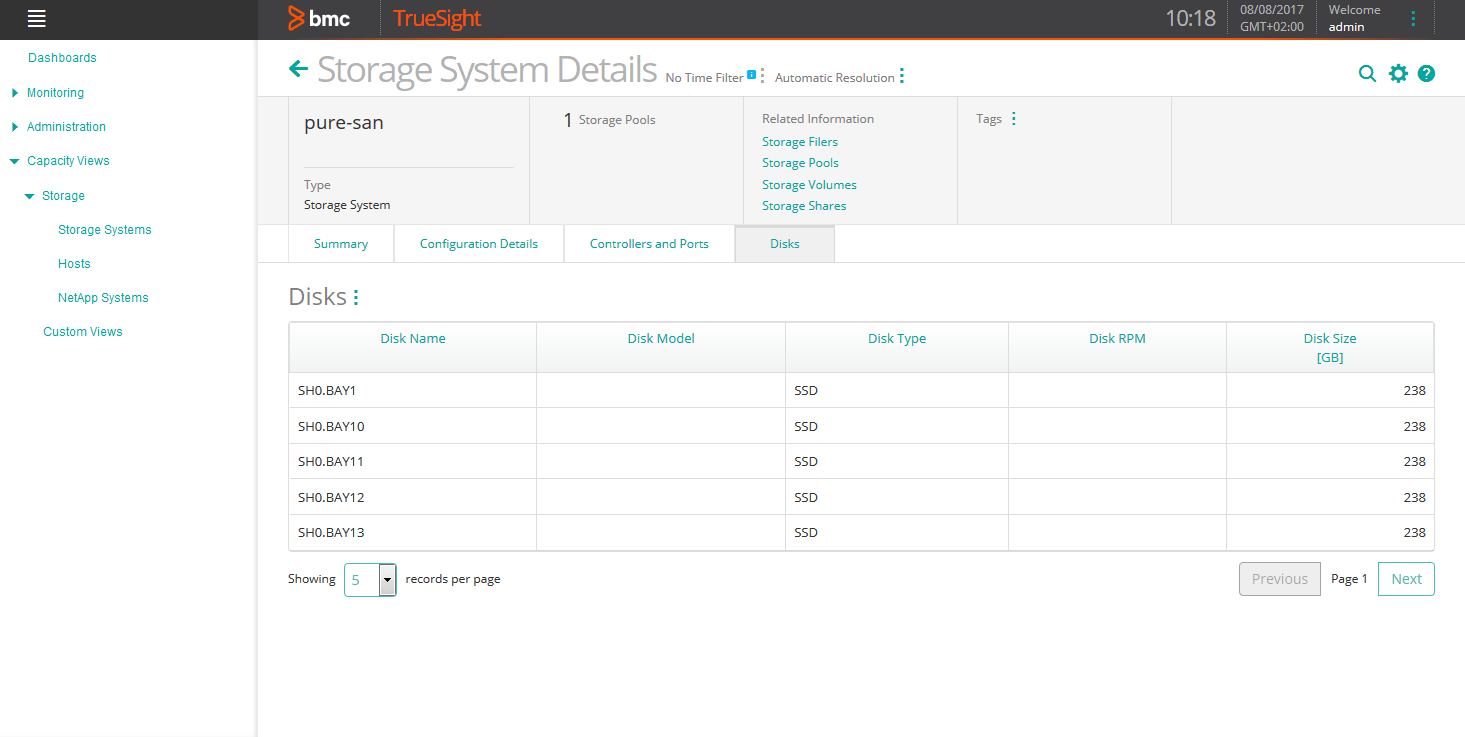Switch to the Controllers and Ports tab

[649, 244]
